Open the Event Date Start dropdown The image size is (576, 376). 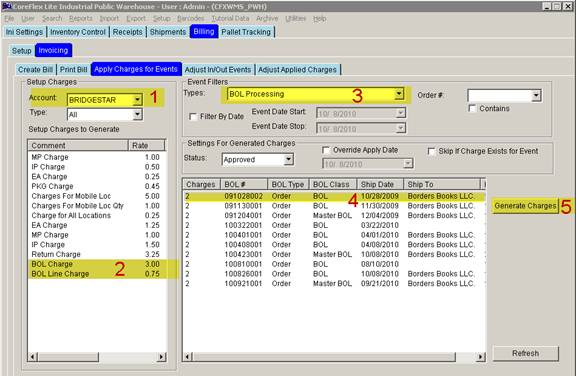tap(401, 113)
